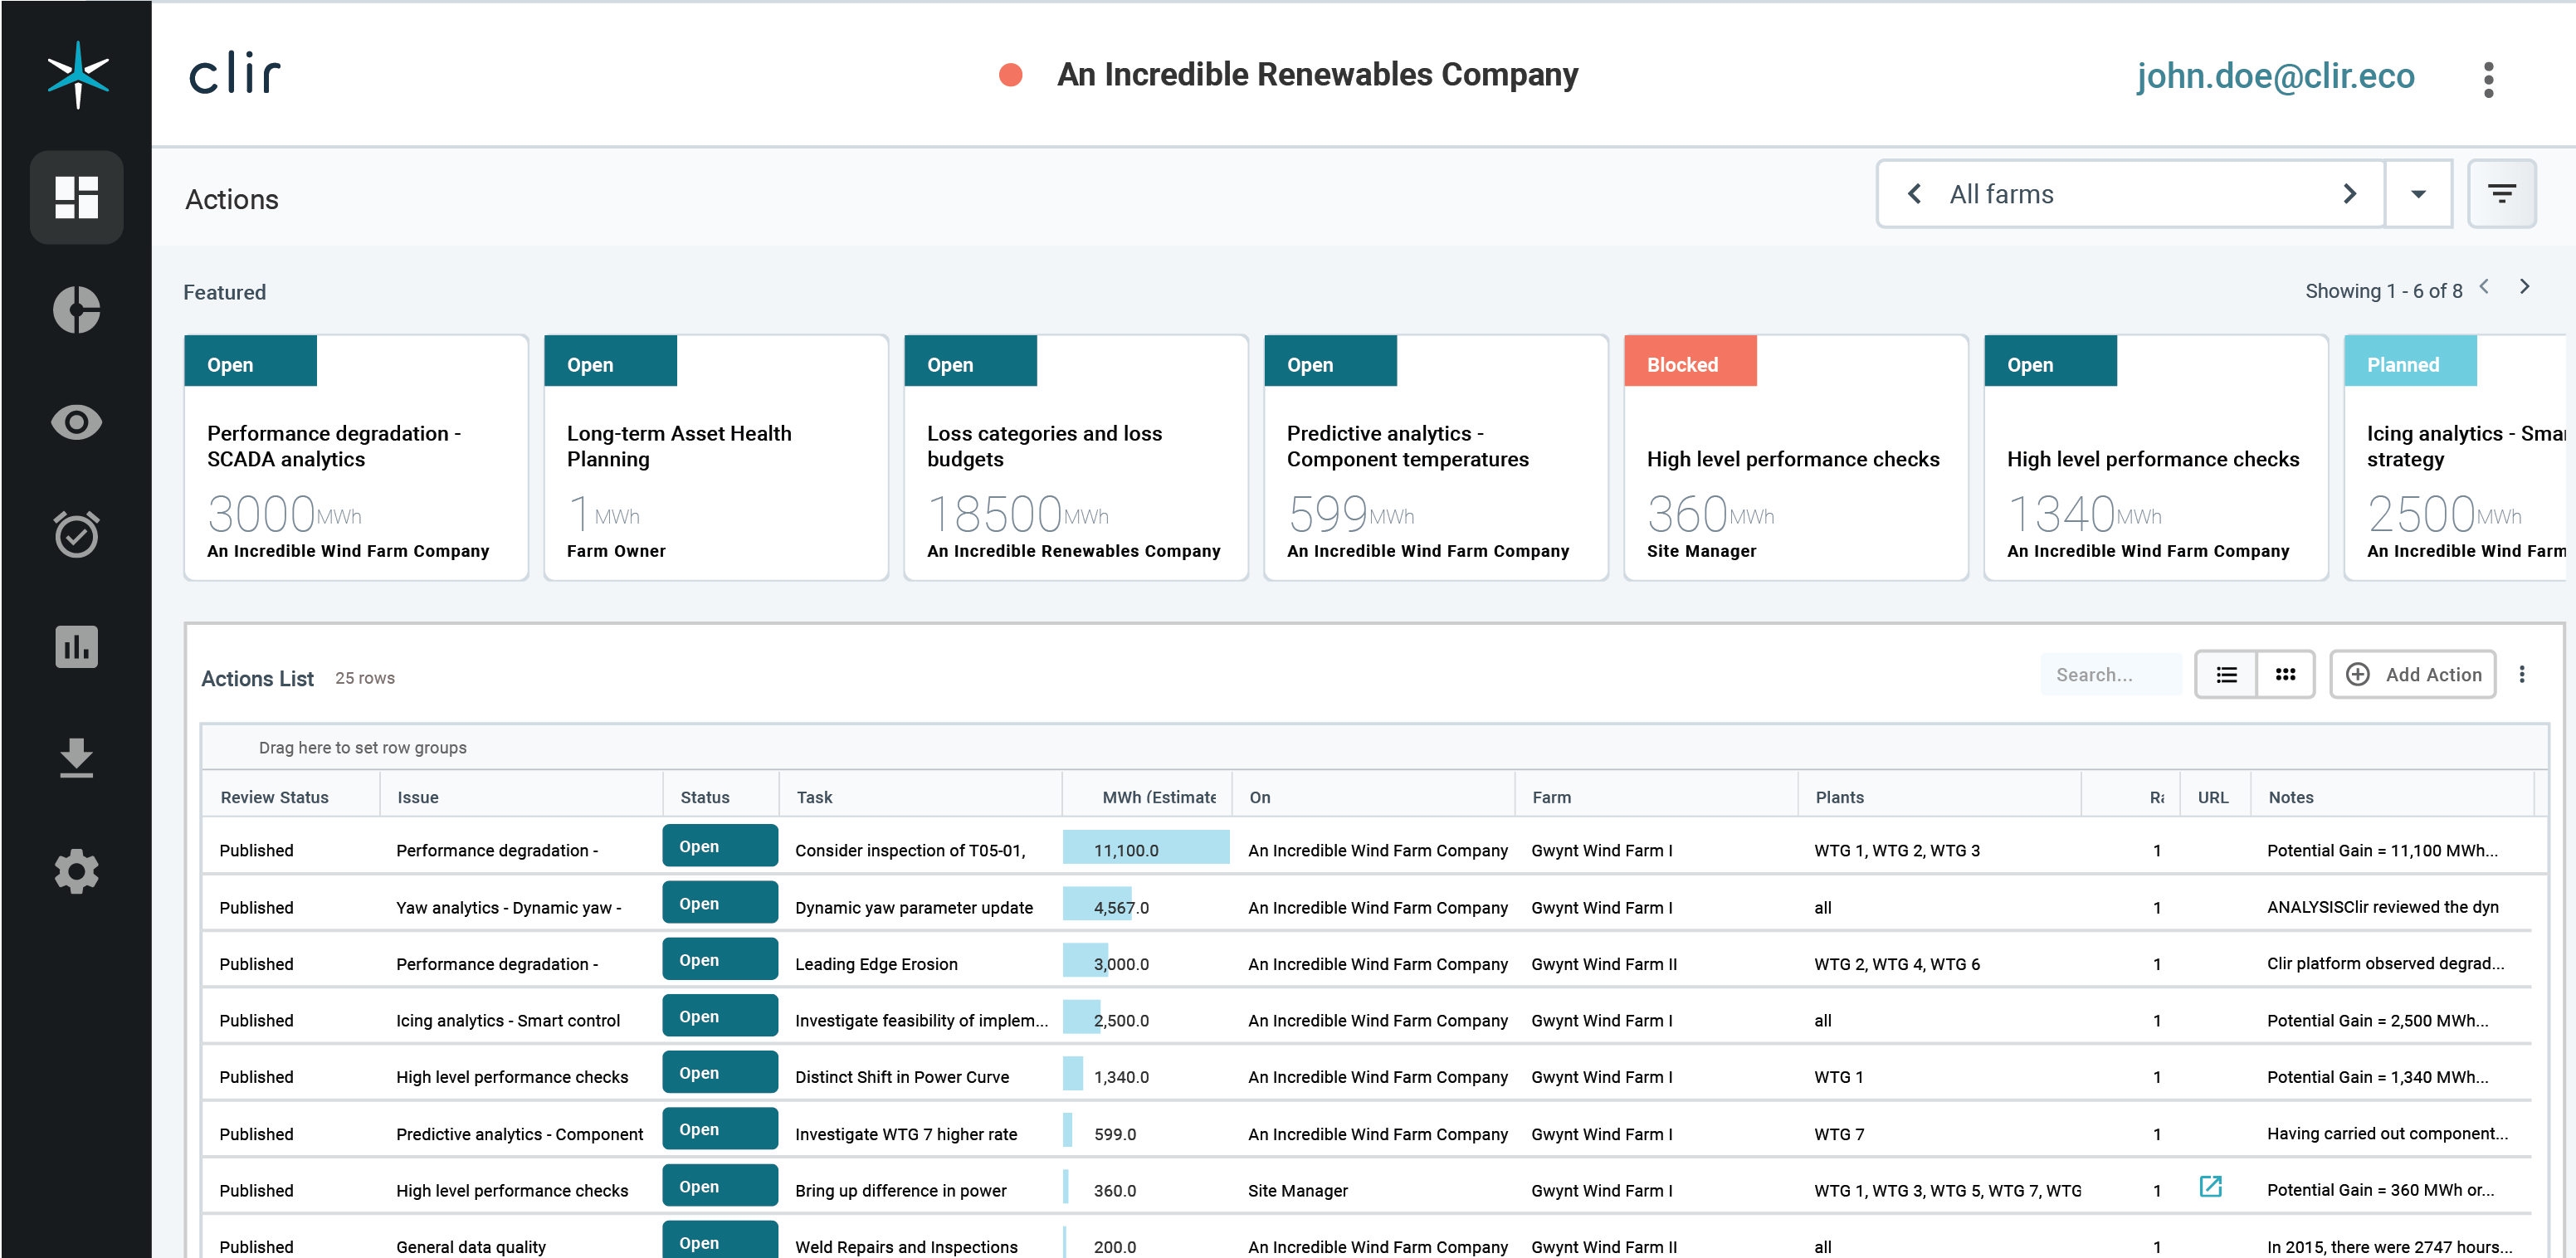Viewport: 2576px width, 1258px height.
Task: Sort by Farm column header
Action: pos(1551,798)
